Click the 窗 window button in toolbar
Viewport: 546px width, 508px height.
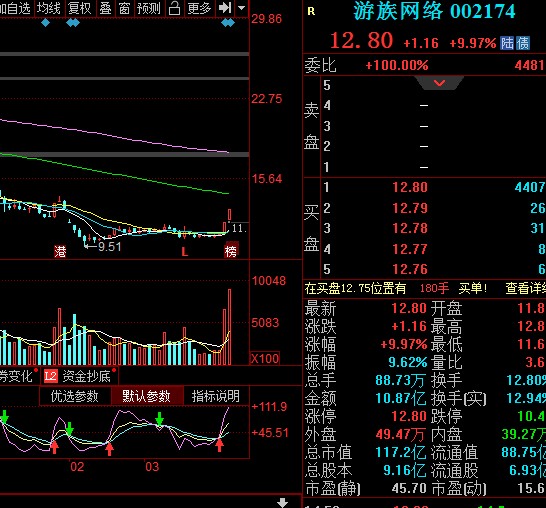[x=124, y=8]
